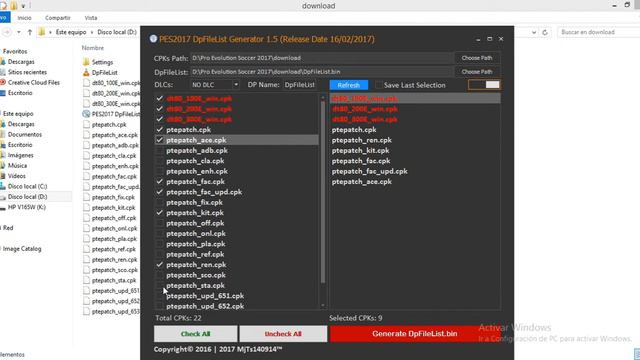Viewport: 640px width, 360px height.
Task: Expand the Explorer address bar history dropdown
Action: (x=533, y=32)
